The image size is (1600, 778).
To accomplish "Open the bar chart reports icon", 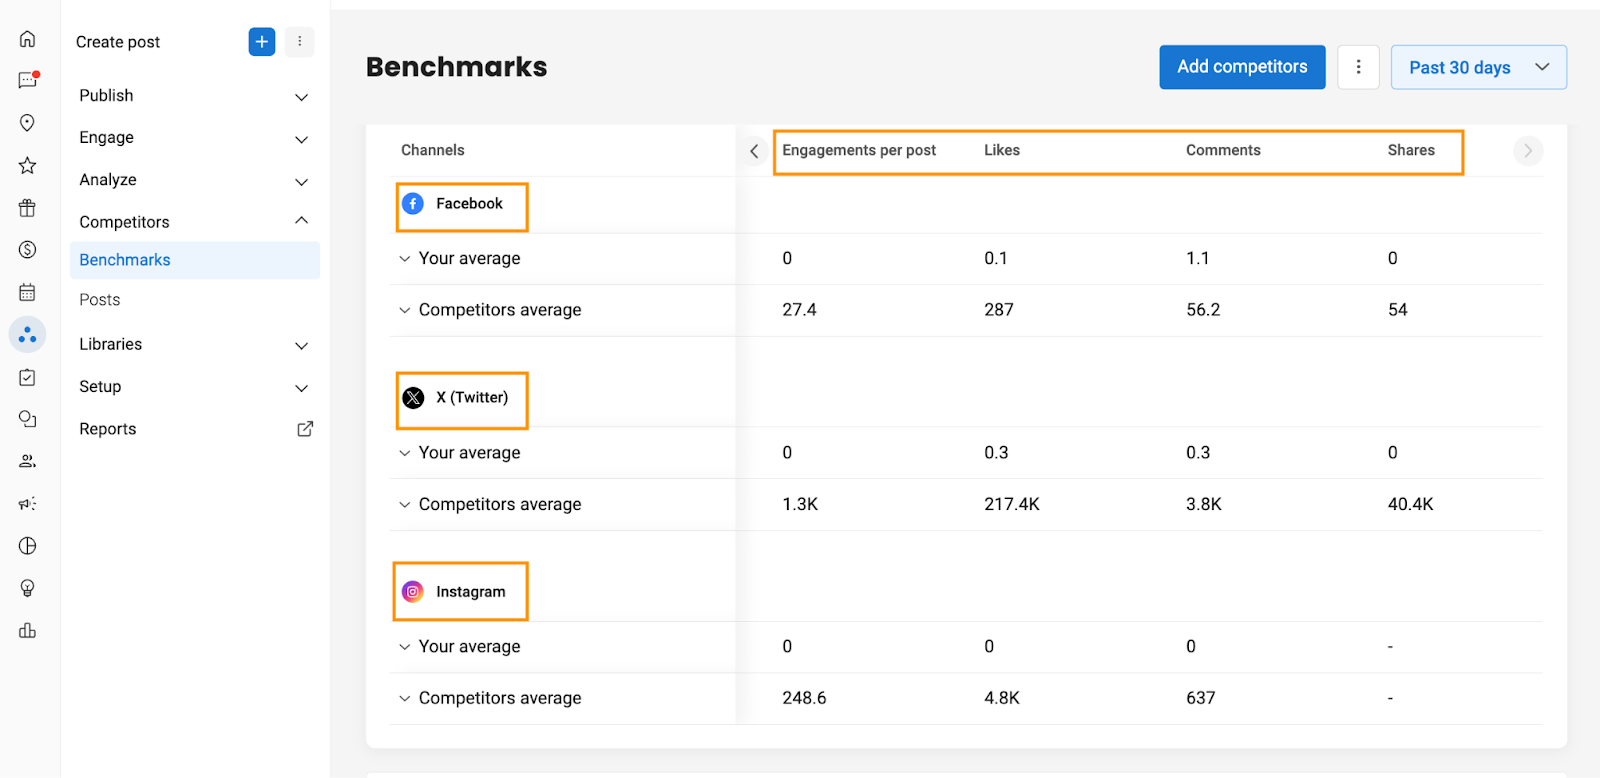I will point(27,631).
